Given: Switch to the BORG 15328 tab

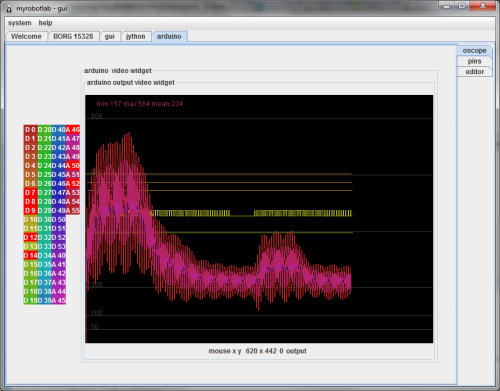Looking at the screenshot, I should (73, 36).
